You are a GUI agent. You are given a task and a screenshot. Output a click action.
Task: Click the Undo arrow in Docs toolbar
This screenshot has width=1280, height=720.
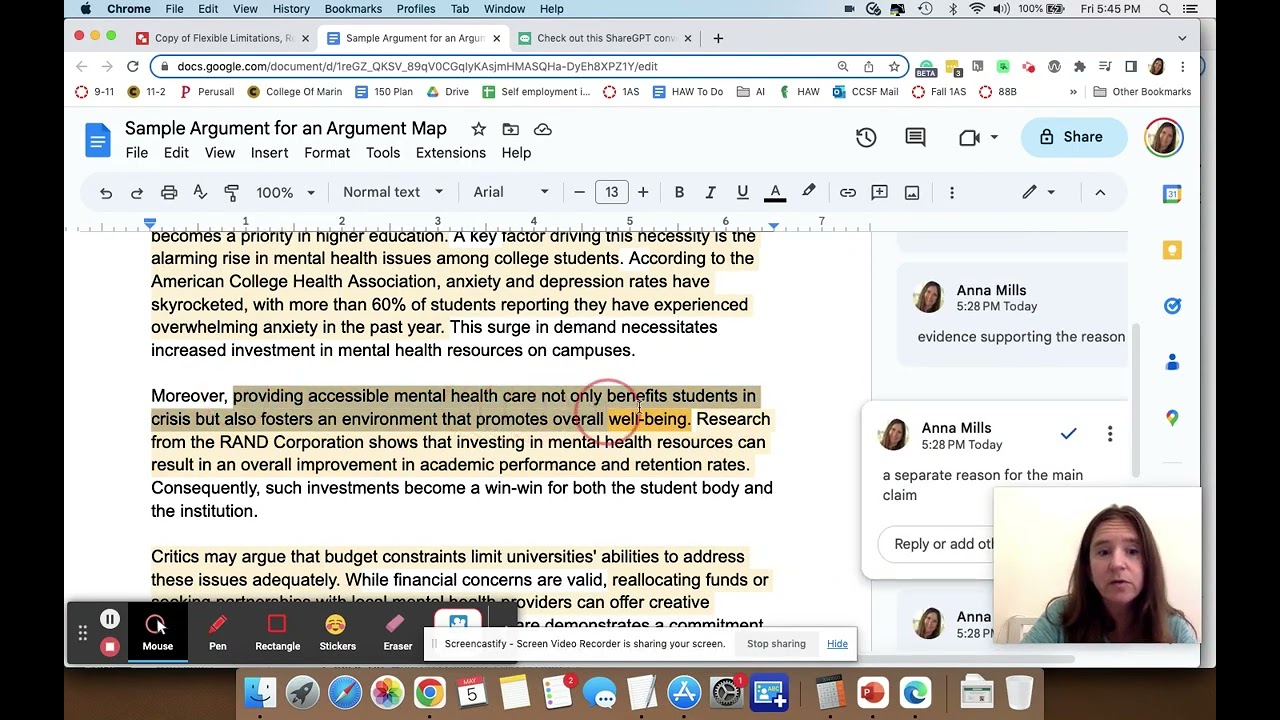pyautogui.click(x=105, y=192)
